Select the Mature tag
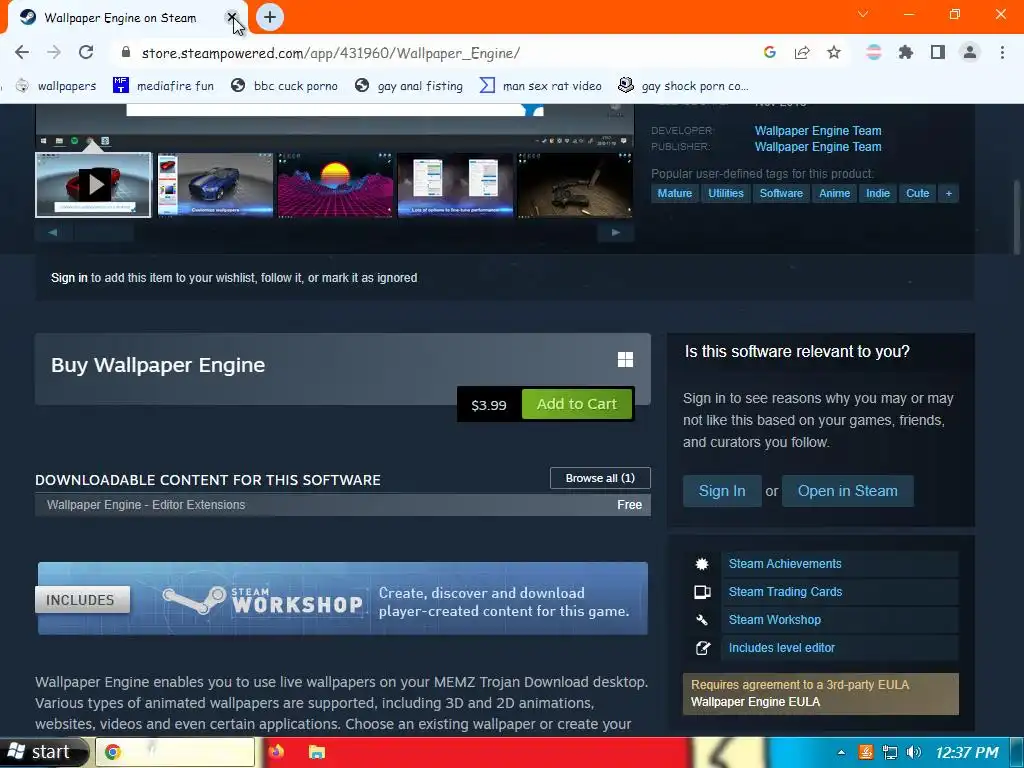 point(675,193)
